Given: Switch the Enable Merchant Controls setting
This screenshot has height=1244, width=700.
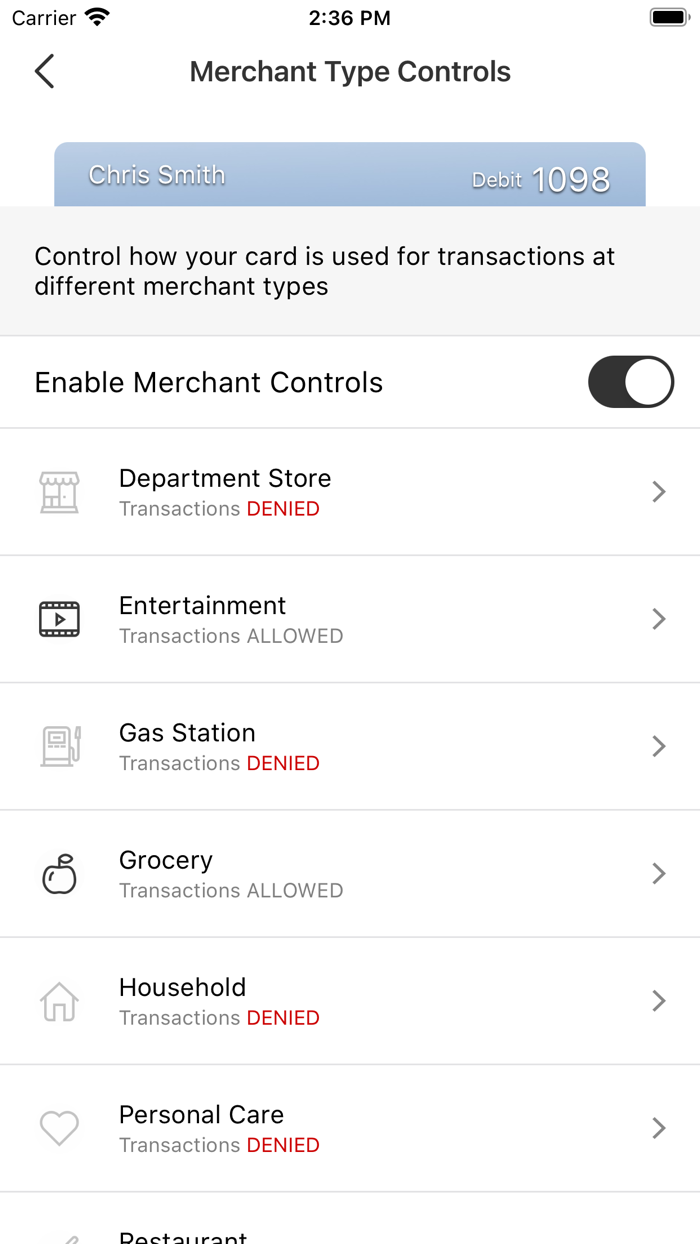Looking at the screenshot, I should point(630,382).
